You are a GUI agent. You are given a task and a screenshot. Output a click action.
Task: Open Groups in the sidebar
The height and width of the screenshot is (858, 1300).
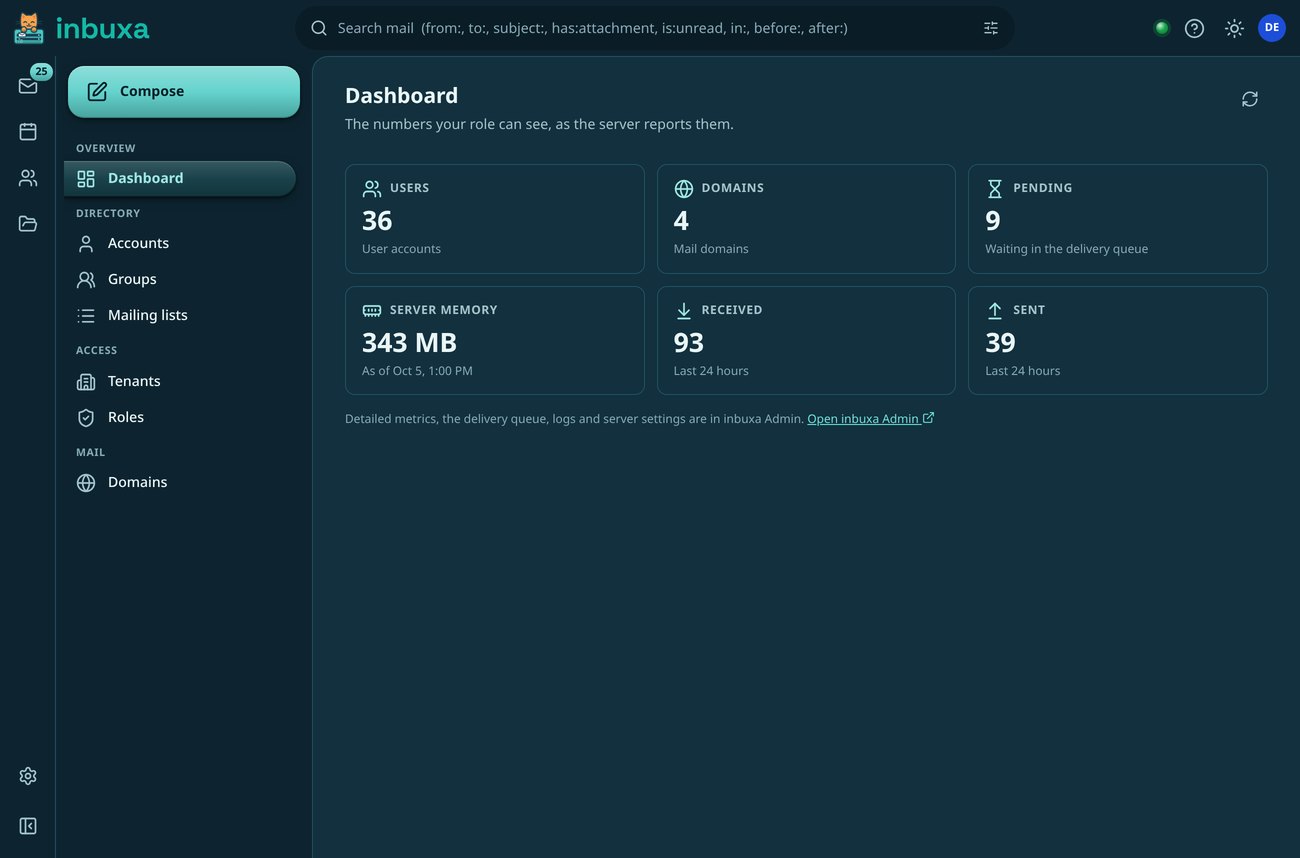(x=180, y=279)
